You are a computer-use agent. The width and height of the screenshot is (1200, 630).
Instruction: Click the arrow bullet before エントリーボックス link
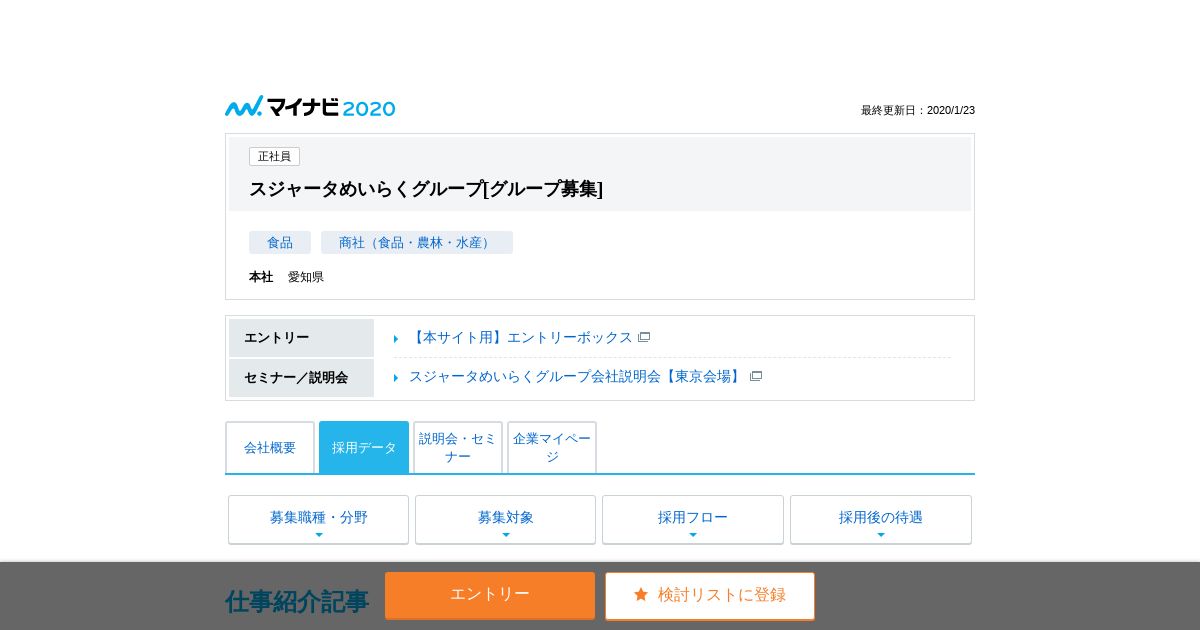[396, 338]
